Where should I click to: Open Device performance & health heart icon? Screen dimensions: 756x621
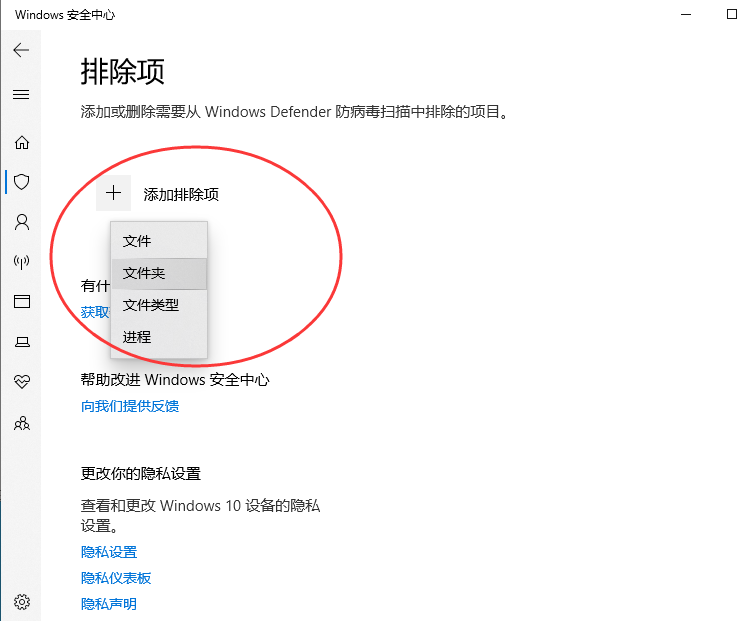coord(22,382)
